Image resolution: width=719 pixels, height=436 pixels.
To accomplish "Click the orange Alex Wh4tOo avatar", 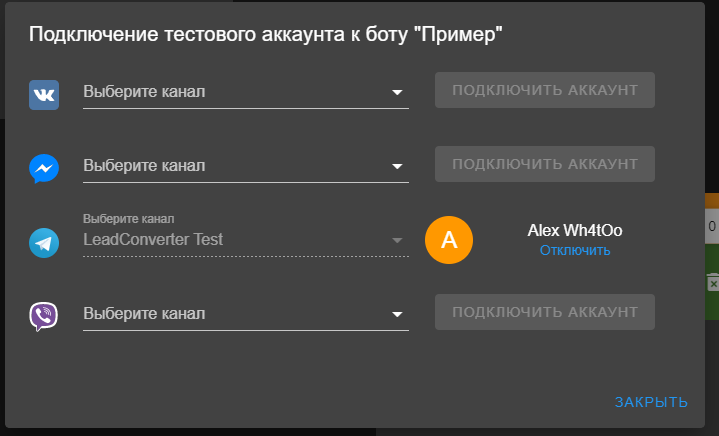I will click(x=449, y=240).
